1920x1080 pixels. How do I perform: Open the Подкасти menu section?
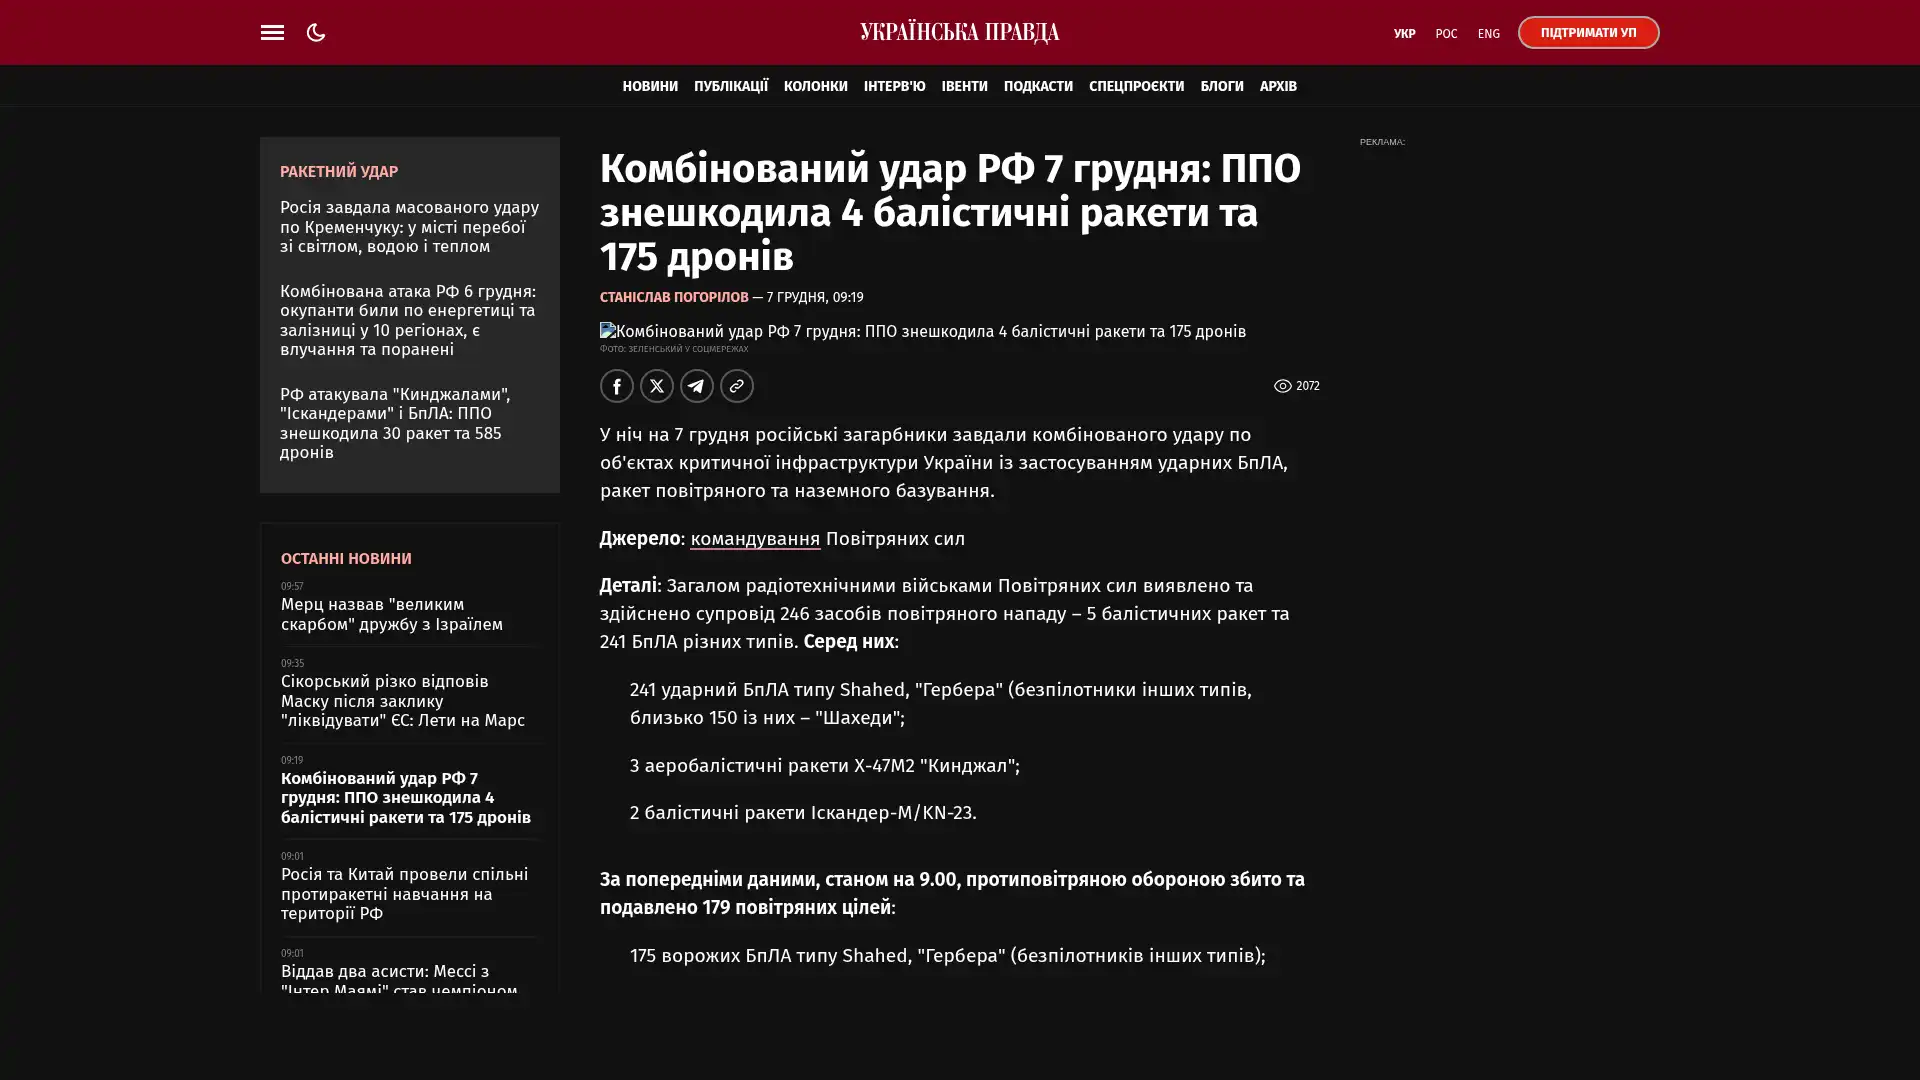coord(1037,86)
